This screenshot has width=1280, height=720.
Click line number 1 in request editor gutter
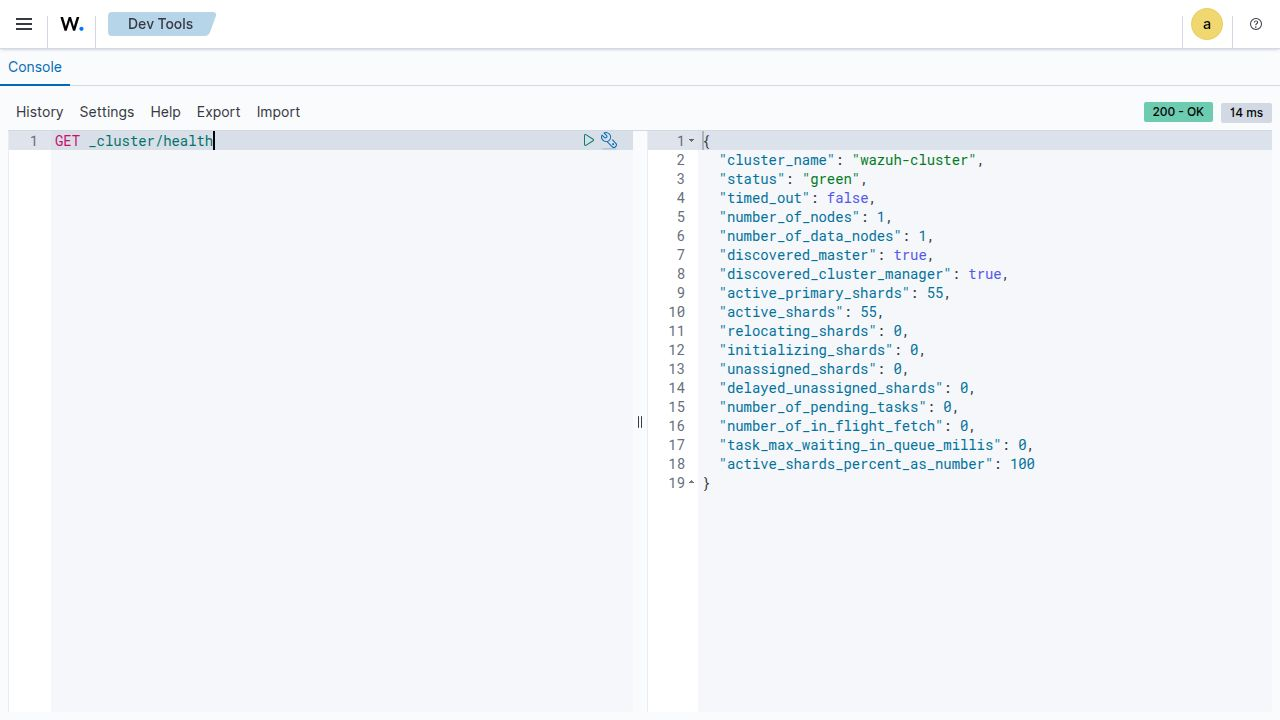[x=33, y=141]
